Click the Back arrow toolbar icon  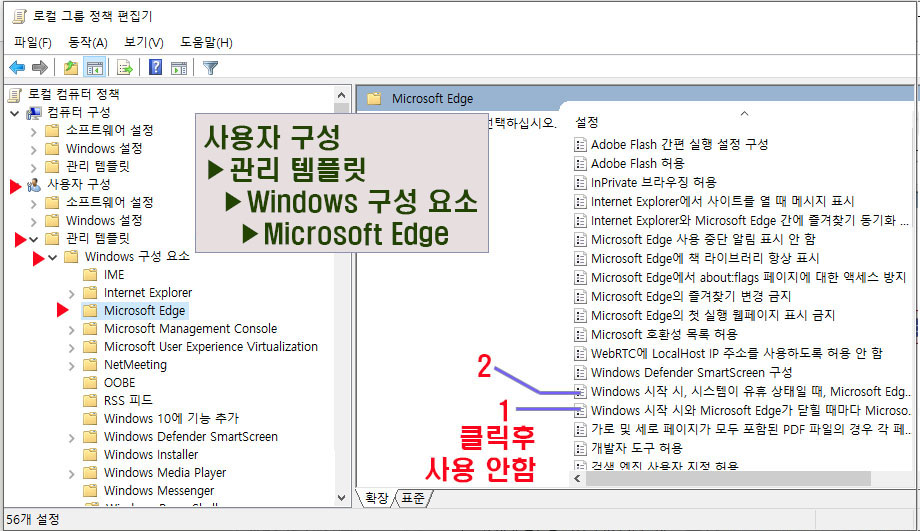[17, 67]
